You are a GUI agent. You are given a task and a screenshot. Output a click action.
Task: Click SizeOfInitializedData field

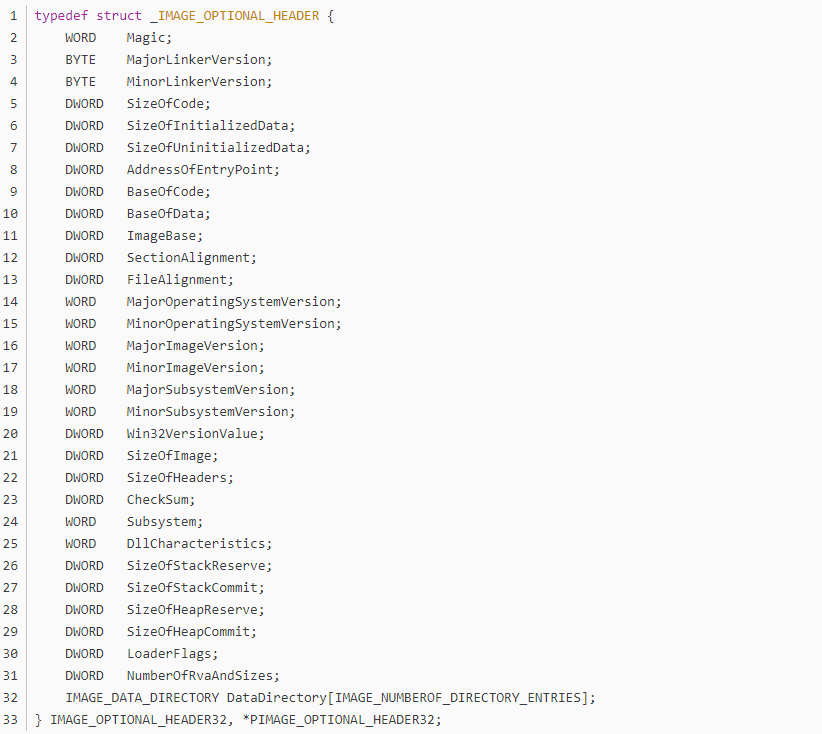(207, 126)
